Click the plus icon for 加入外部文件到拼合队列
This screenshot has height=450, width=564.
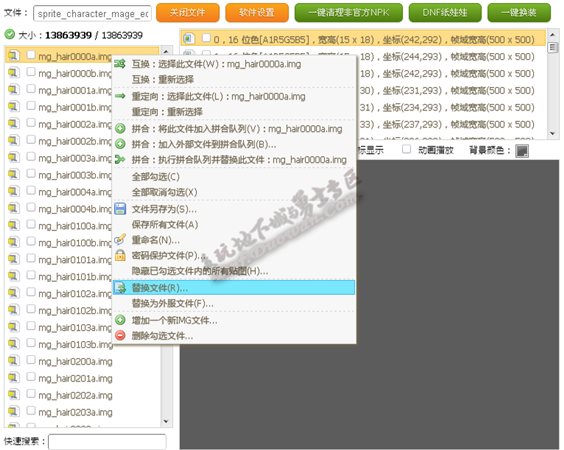click(x=120, y=144)
